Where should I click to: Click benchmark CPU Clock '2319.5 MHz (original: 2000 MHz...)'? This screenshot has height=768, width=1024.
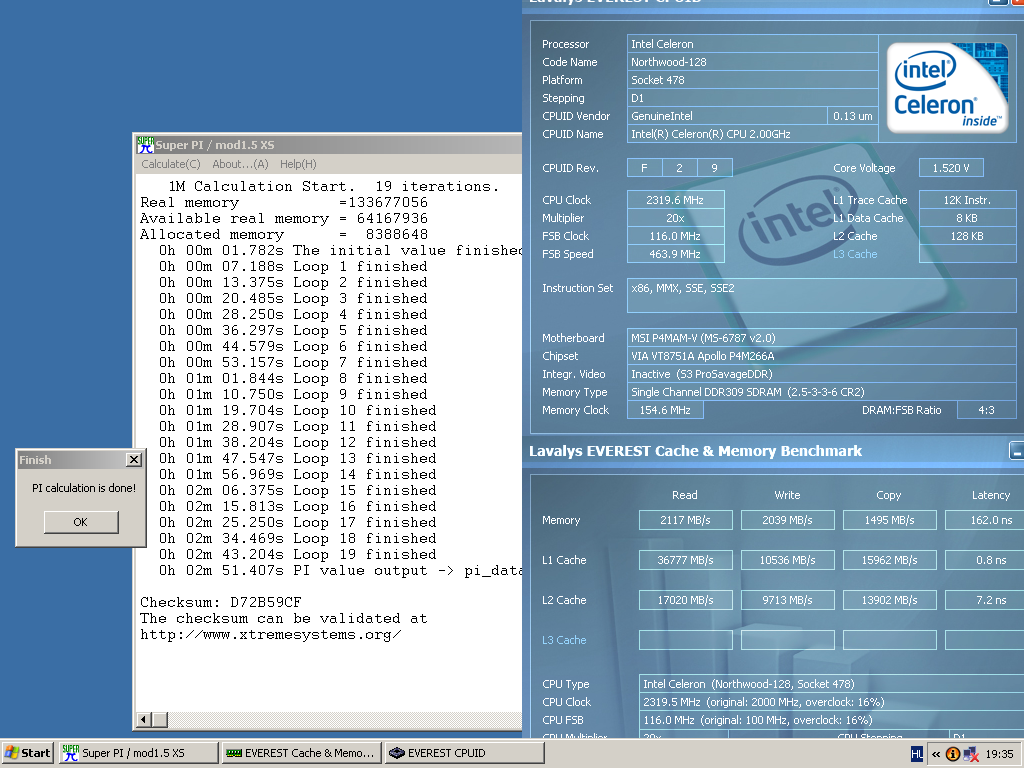coord(831,702)
